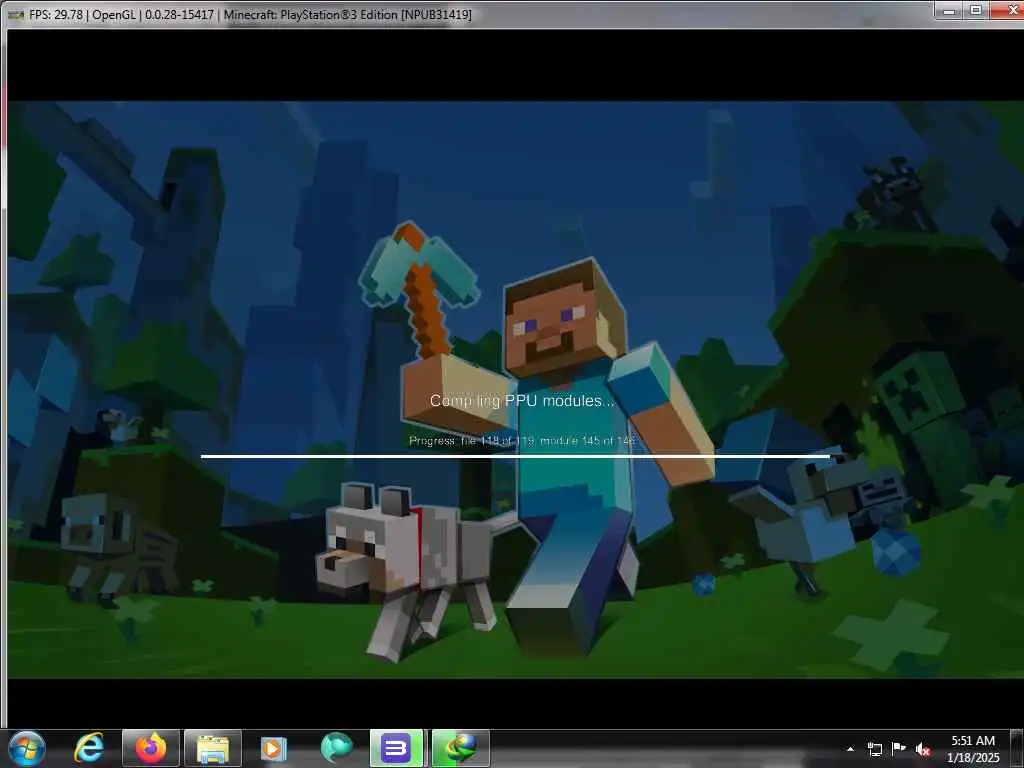Maximize the Minecraft emulator window
This screenshot has width=1024, height=768.
[x=976, y=10]
